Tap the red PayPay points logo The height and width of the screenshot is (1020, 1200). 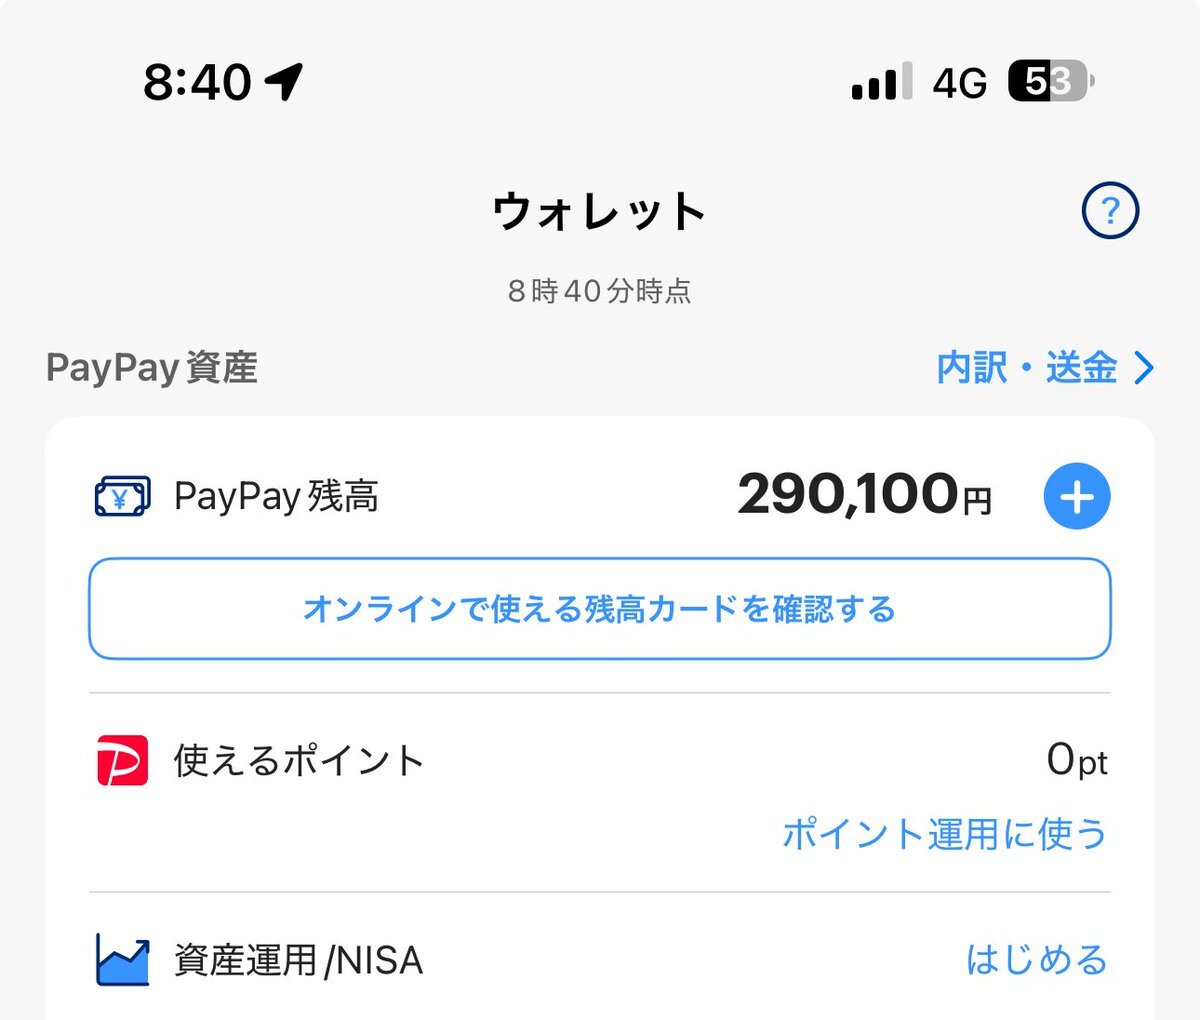[x=122, y=760]
